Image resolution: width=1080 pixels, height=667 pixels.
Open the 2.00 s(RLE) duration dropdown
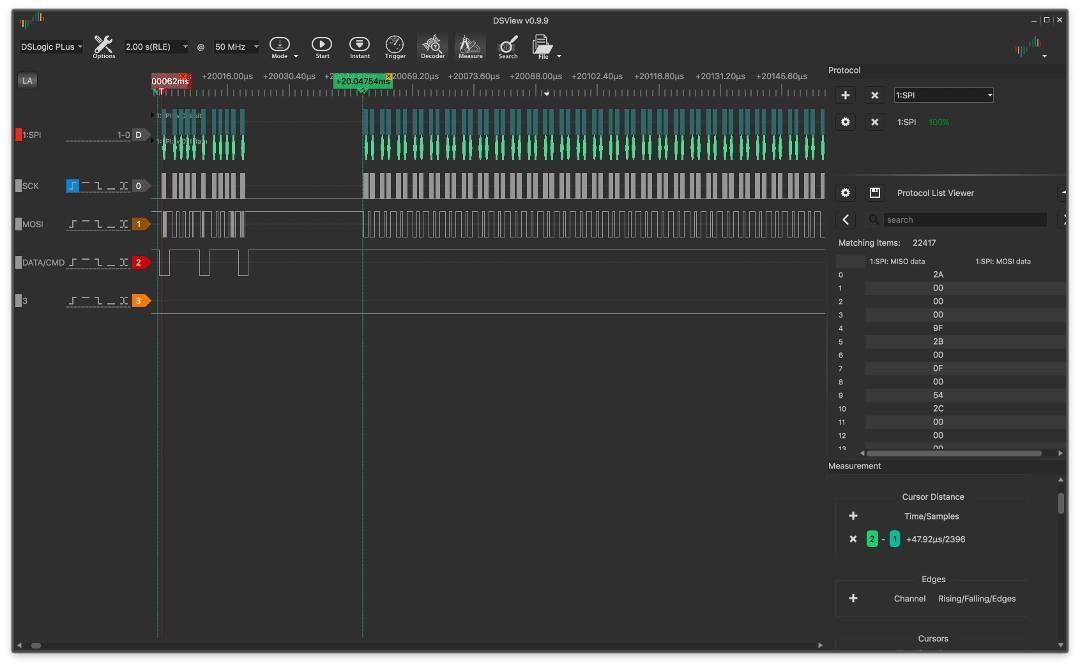[156, 47]
